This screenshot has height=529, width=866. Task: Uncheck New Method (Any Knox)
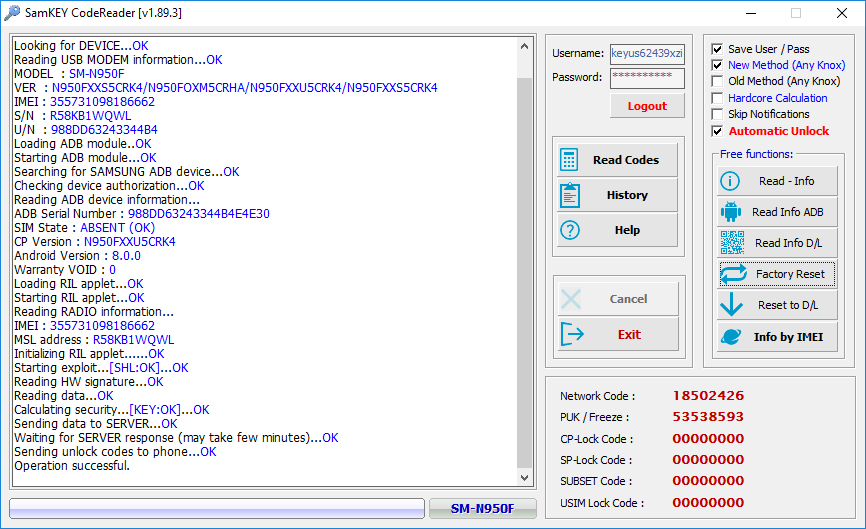717,65
